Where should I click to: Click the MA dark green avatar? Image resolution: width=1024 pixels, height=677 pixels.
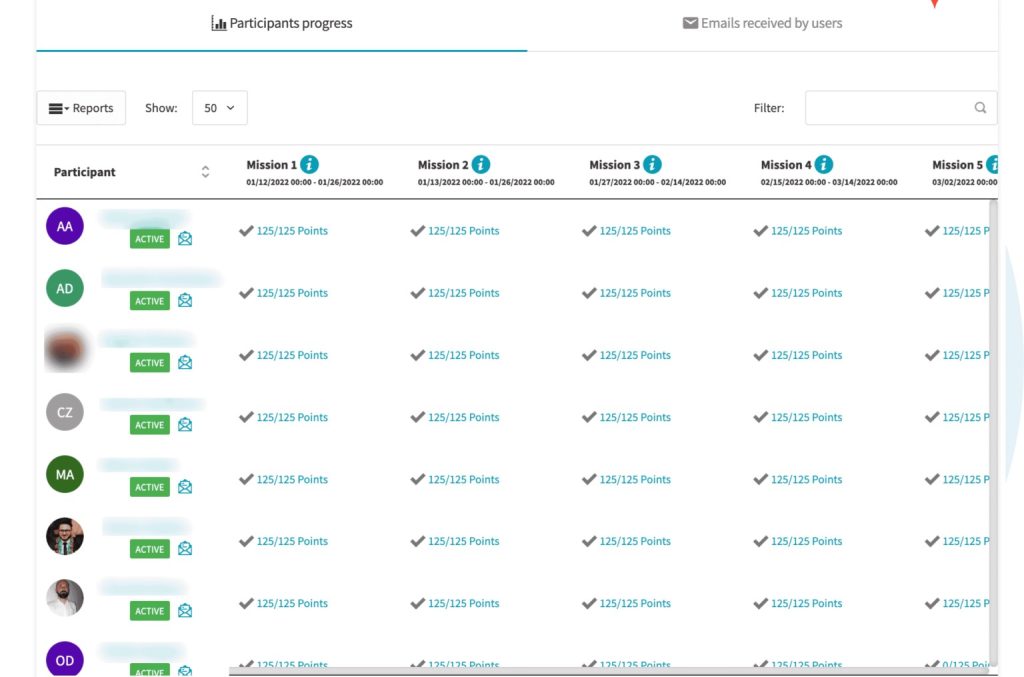(x=65, y=475)
